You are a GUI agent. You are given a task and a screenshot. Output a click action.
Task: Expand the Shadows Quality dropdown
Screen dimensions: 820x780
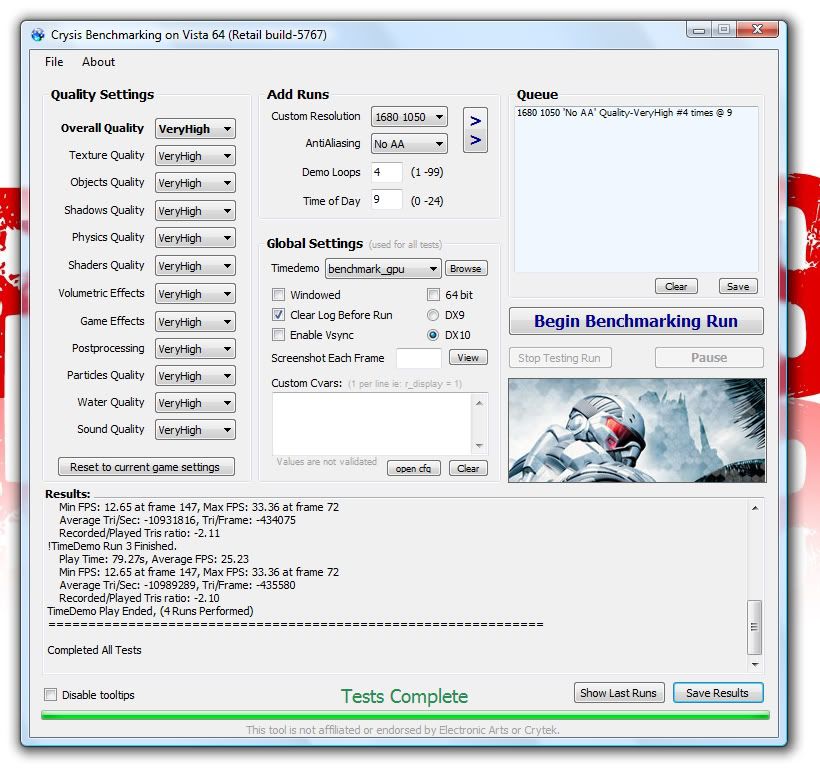[x=195, y=211]
